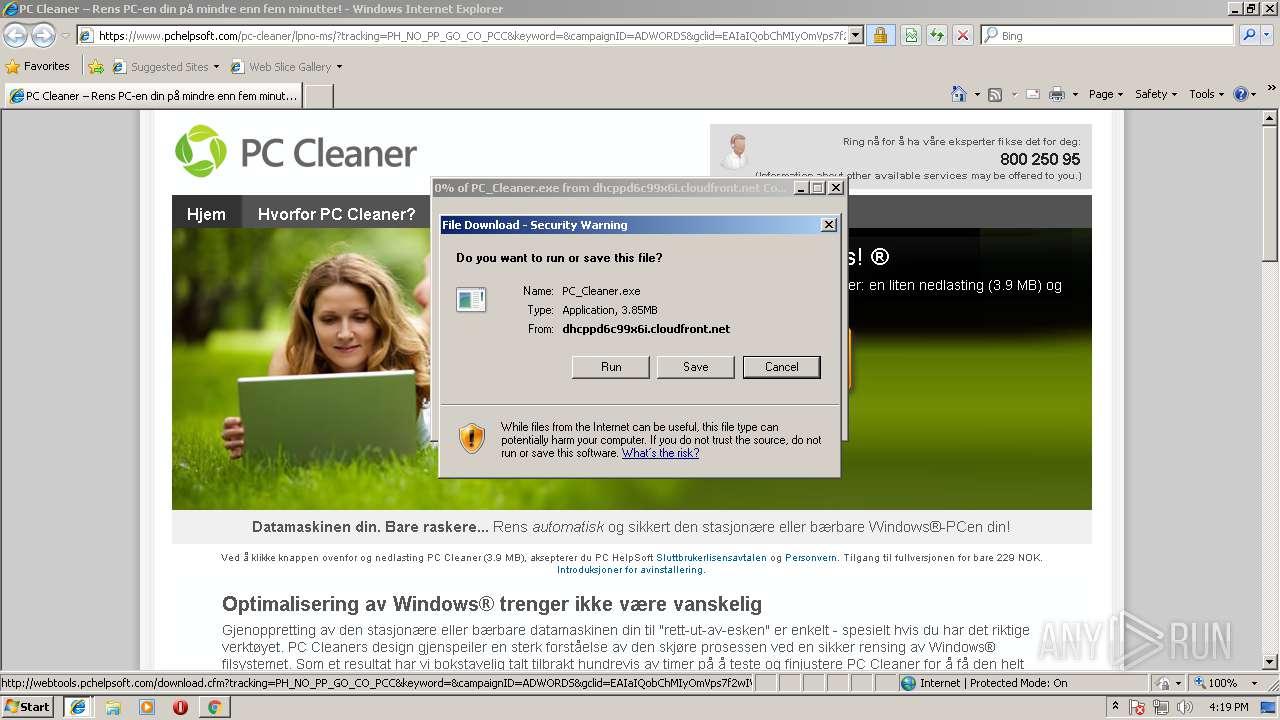Open the Page menu

(x=1105, y=94)
